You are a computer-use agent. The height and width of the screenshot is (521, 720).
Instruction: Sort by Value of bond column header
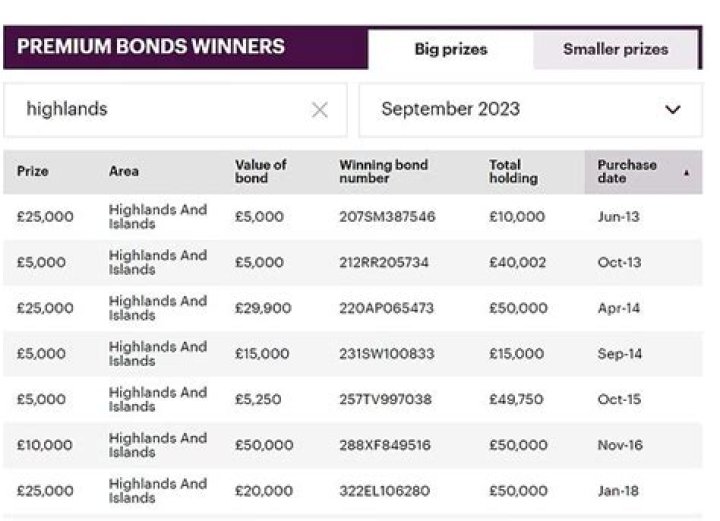click(260, 171)
